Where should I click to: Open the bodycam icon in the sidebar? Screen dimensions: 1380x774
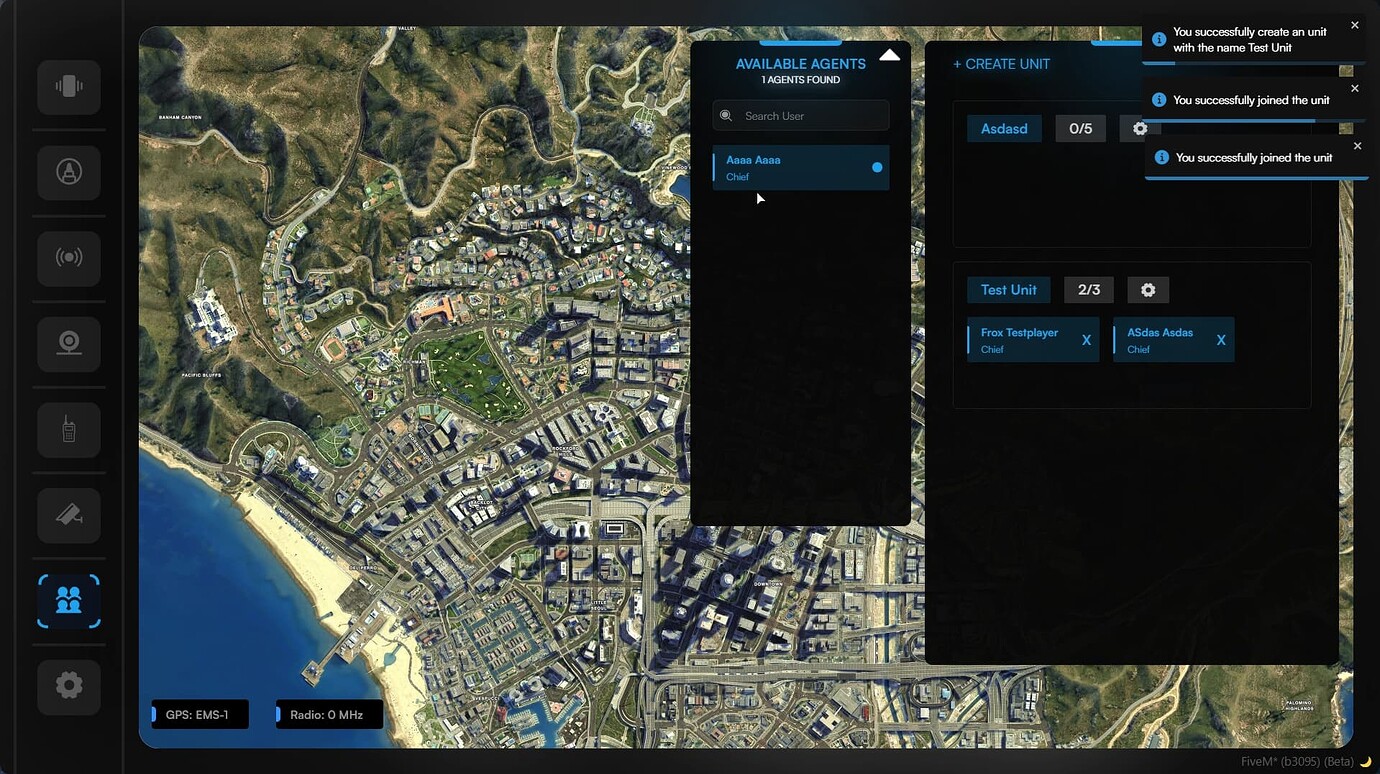click(68, 343)
